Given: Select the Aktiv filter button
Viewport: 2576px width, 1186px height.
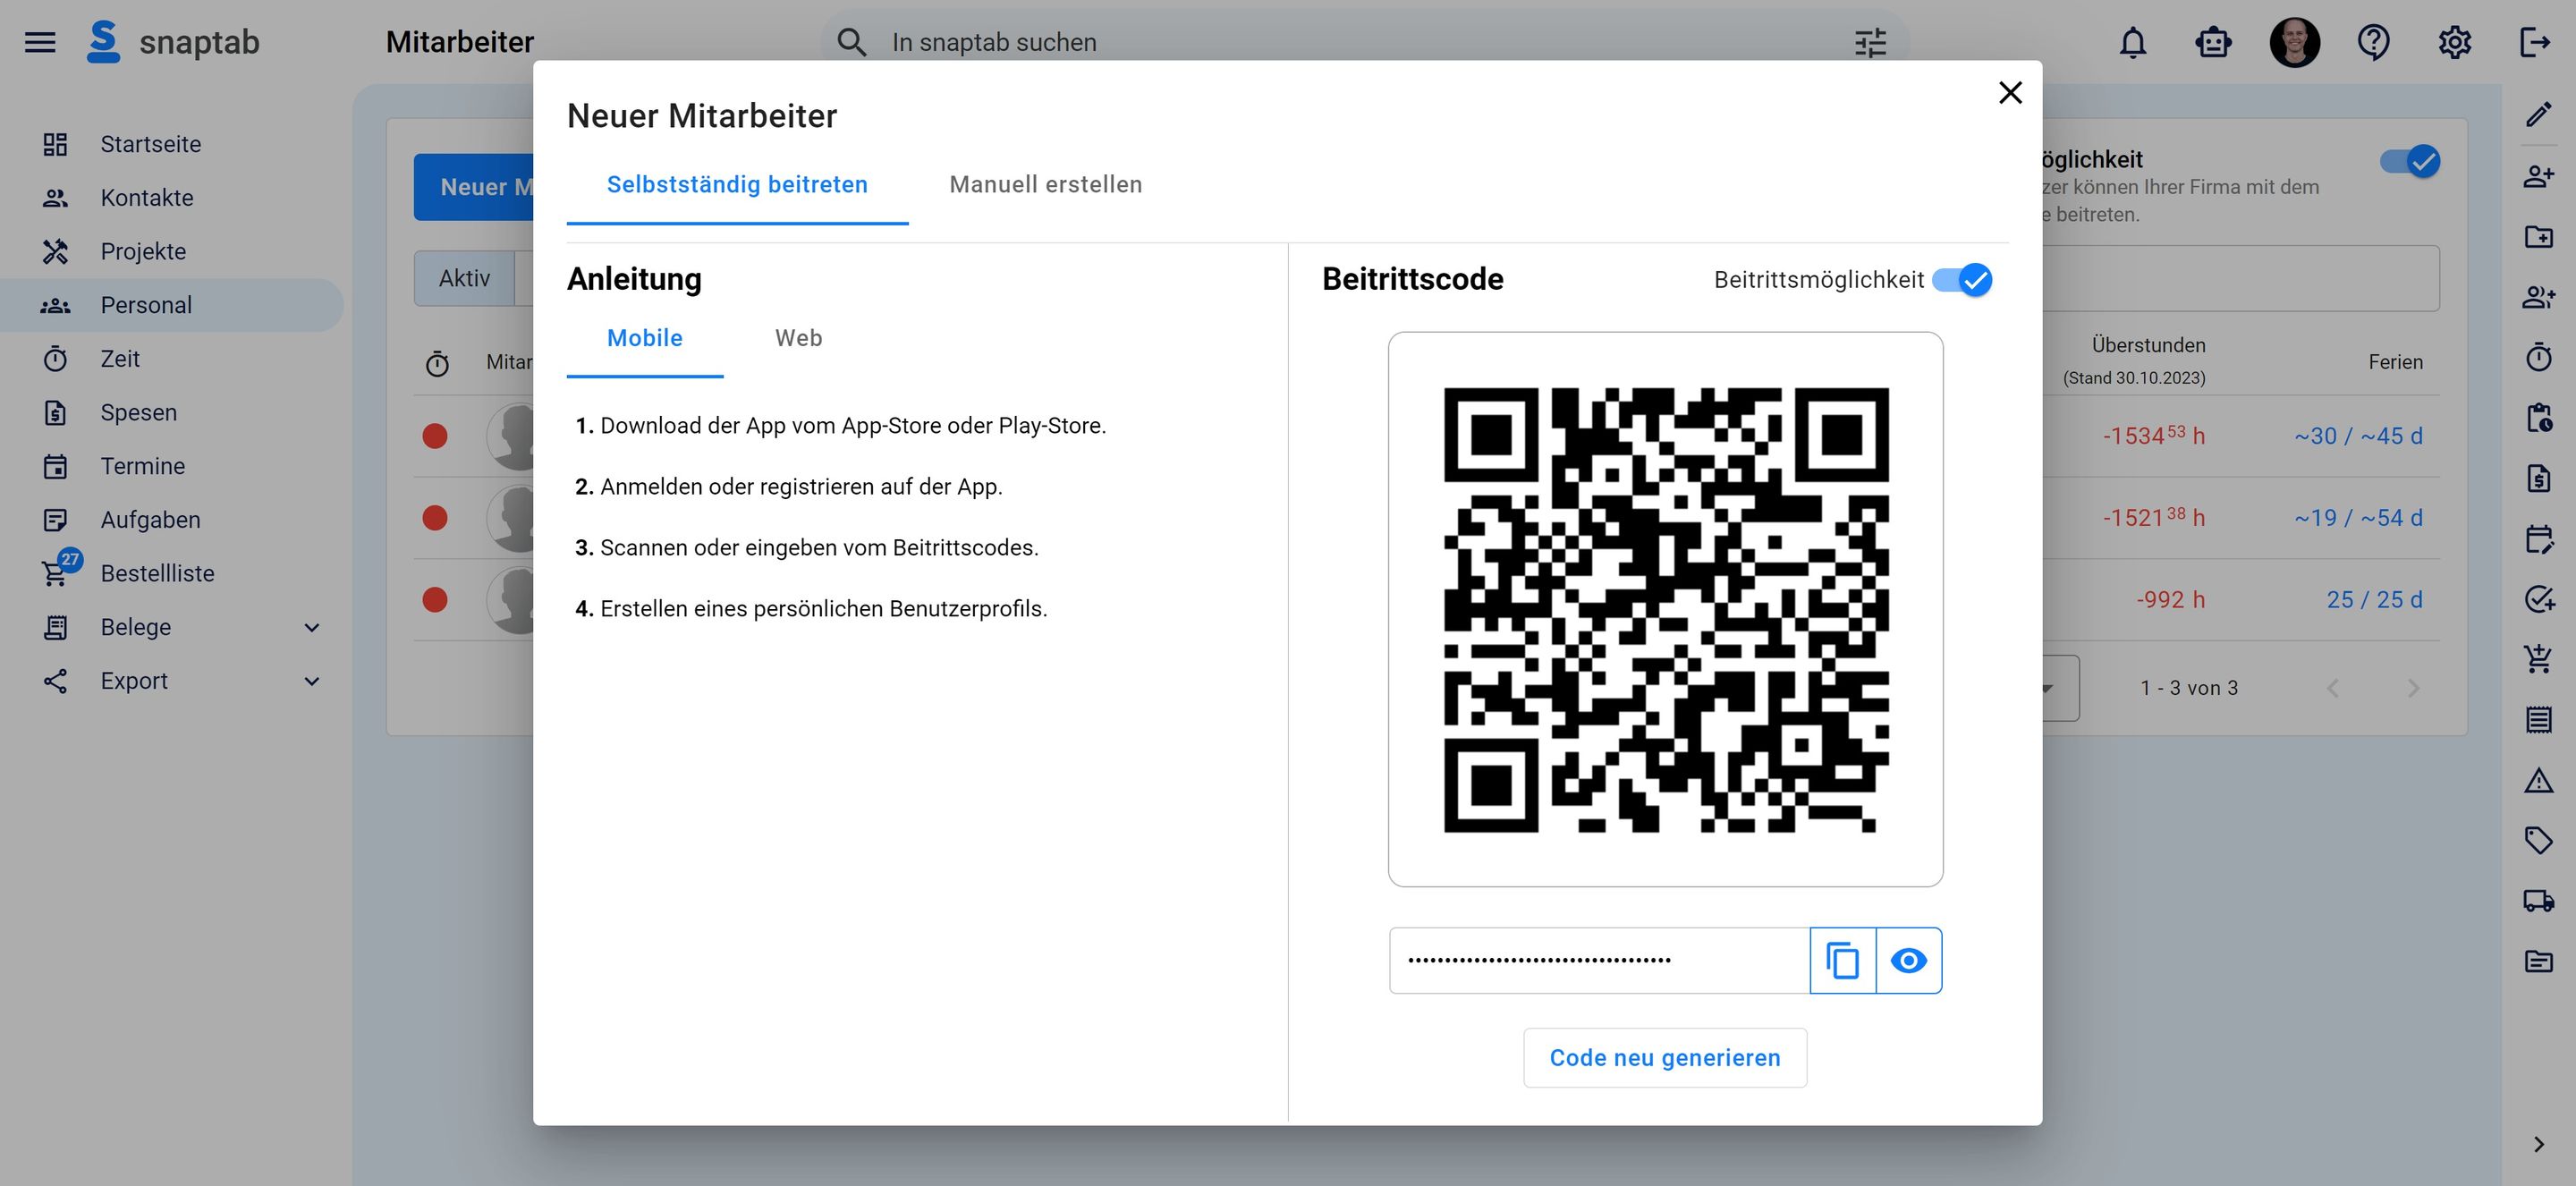Looking at the screenshot, I should point(465,278).
